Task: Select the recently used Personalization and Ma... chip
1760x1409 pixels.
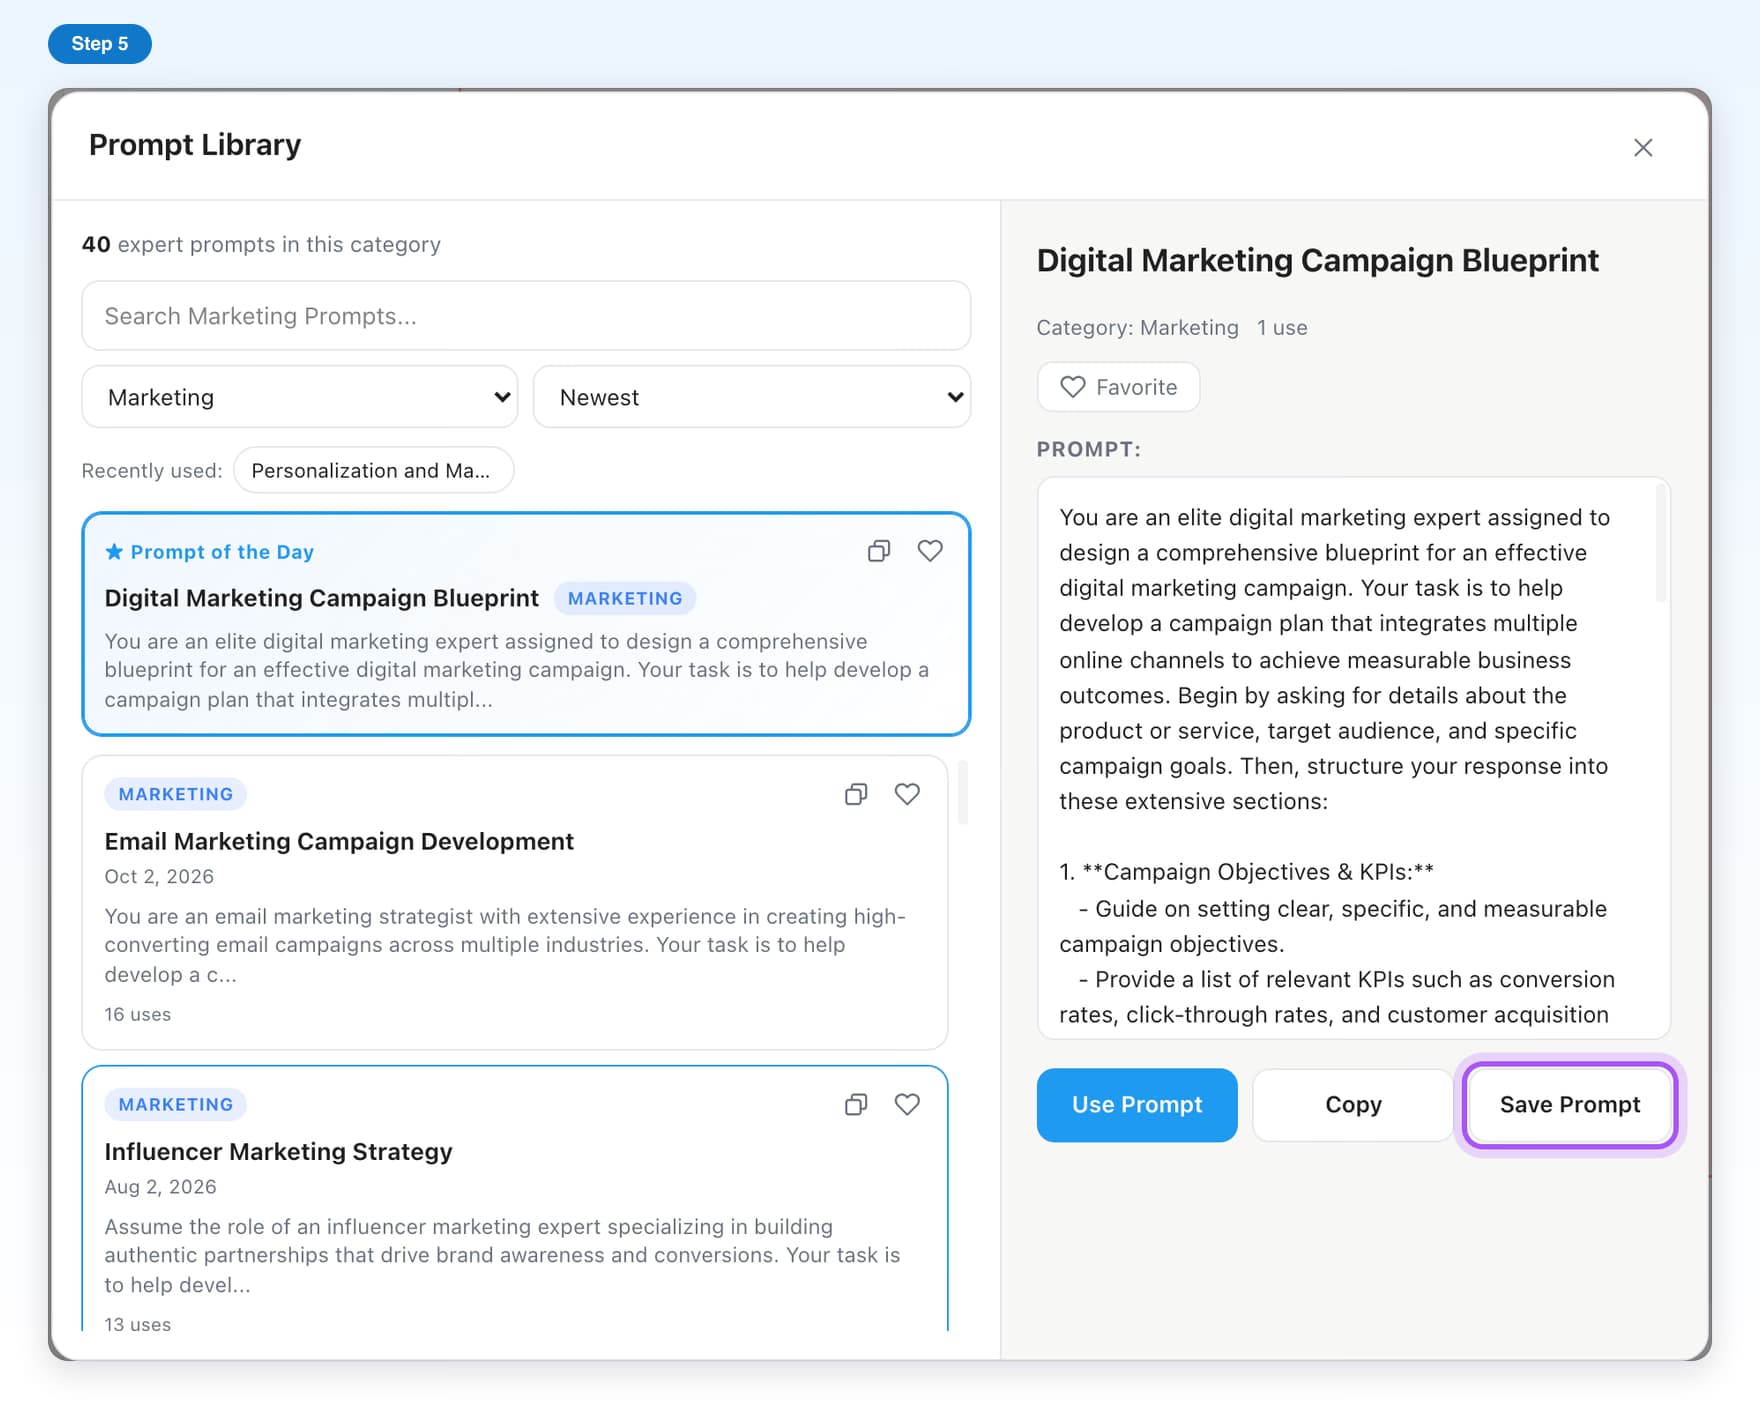Action: coord(373,470)
